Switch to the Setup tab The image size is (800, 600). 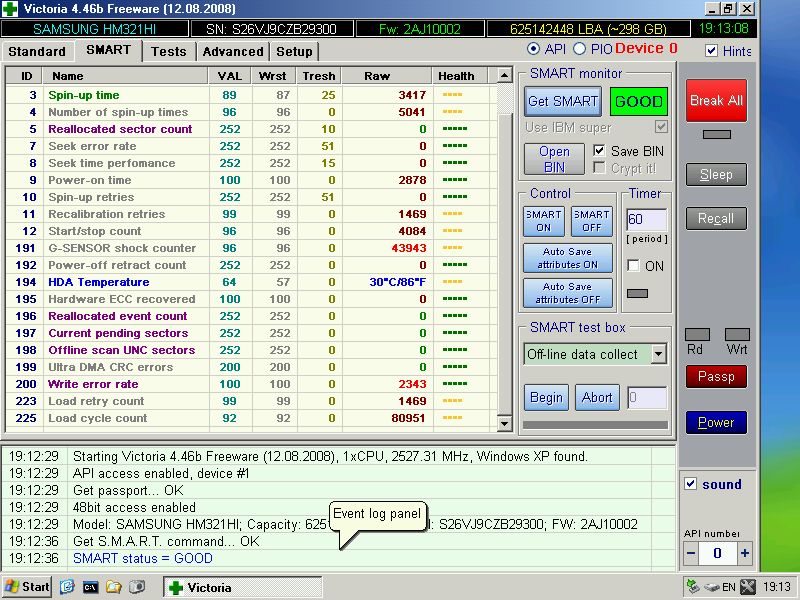click(x=294, y=52)
